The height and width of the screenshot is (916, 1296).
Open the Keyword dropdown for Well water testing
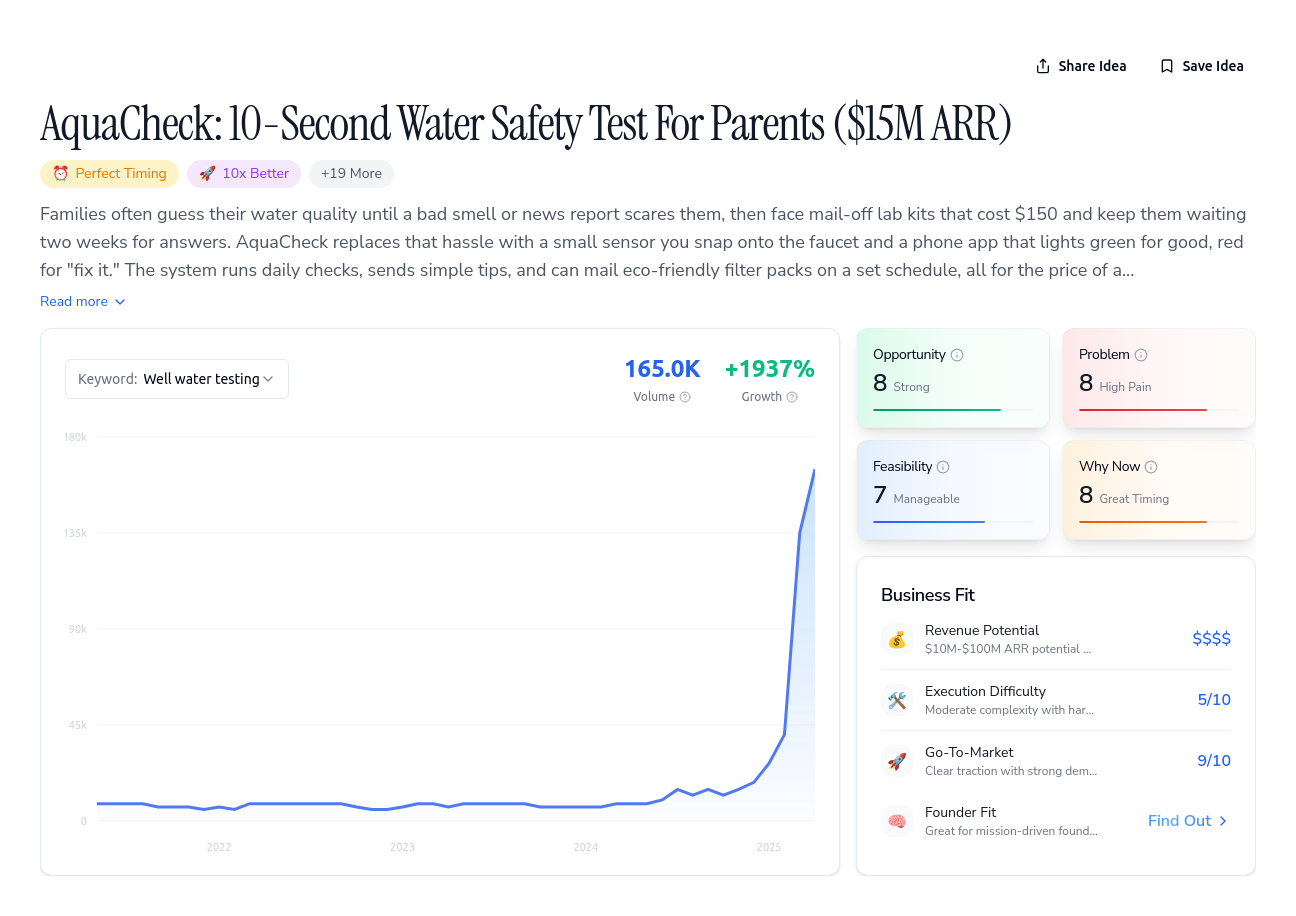[x=177, y=379]
